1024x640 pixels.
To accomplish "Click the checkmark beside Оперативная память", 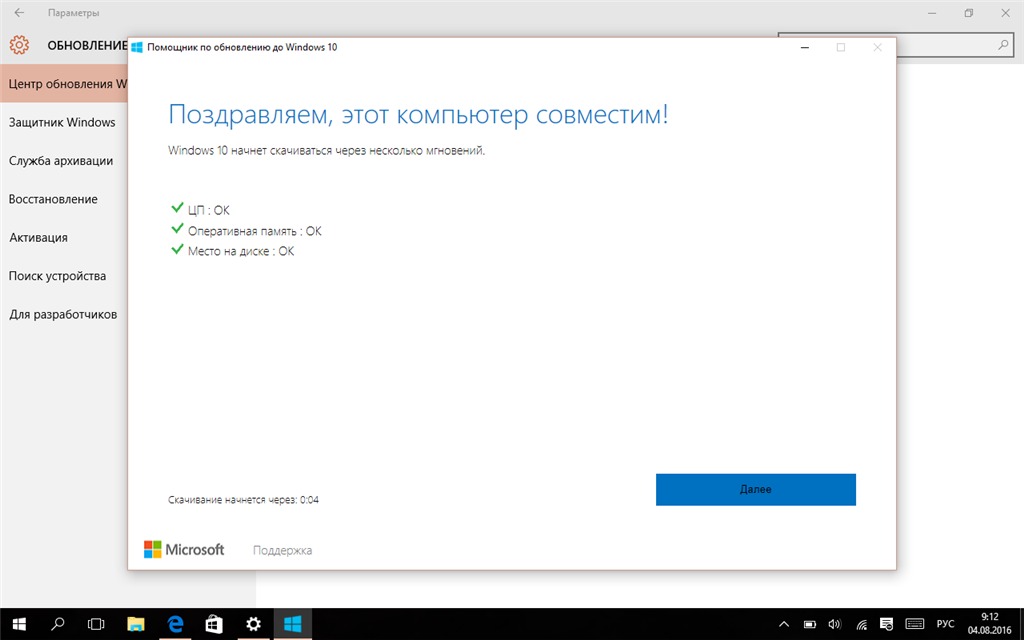I will (176, 229).
